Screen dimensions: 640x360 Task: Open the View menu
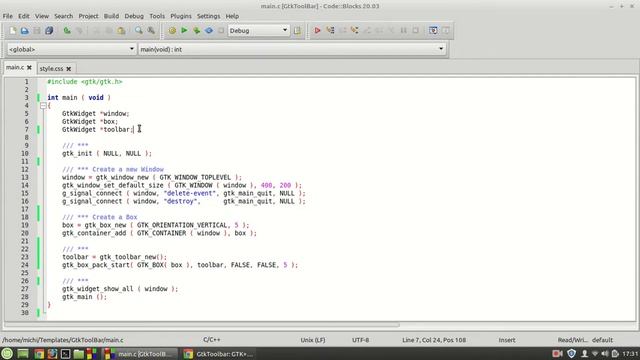(42, 16)
